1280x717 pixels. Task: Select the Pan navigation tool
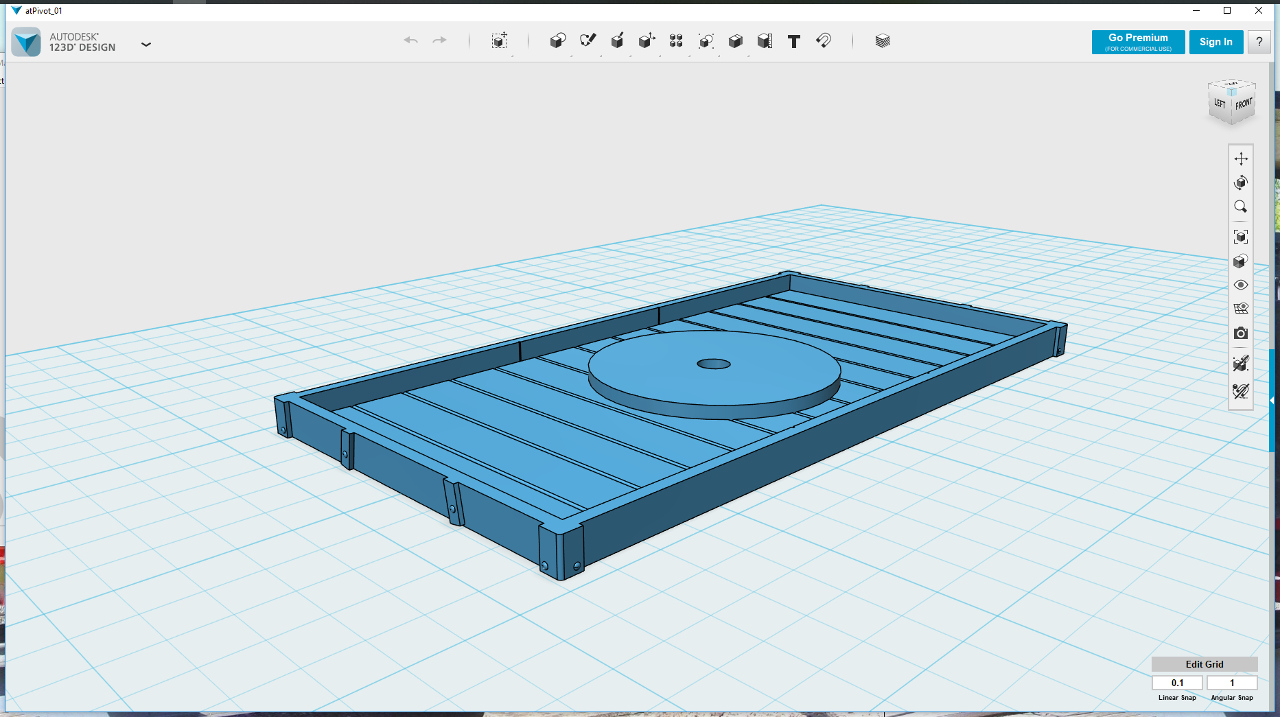click(x=1241, y=159)
